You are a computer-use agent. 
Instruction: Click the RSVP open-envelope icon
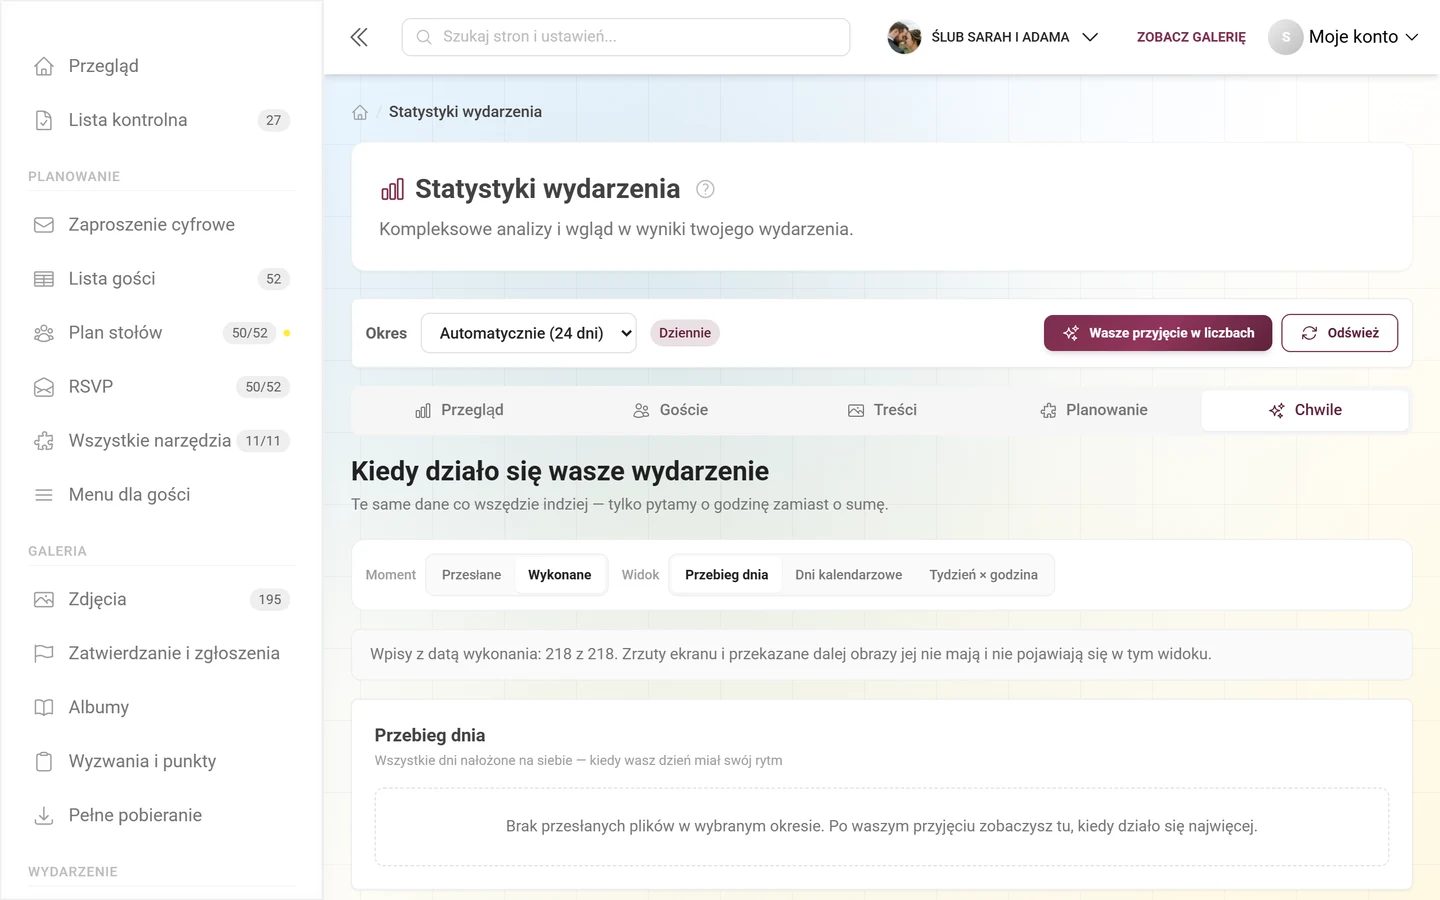pyautogui.click(x=44, y=387)
